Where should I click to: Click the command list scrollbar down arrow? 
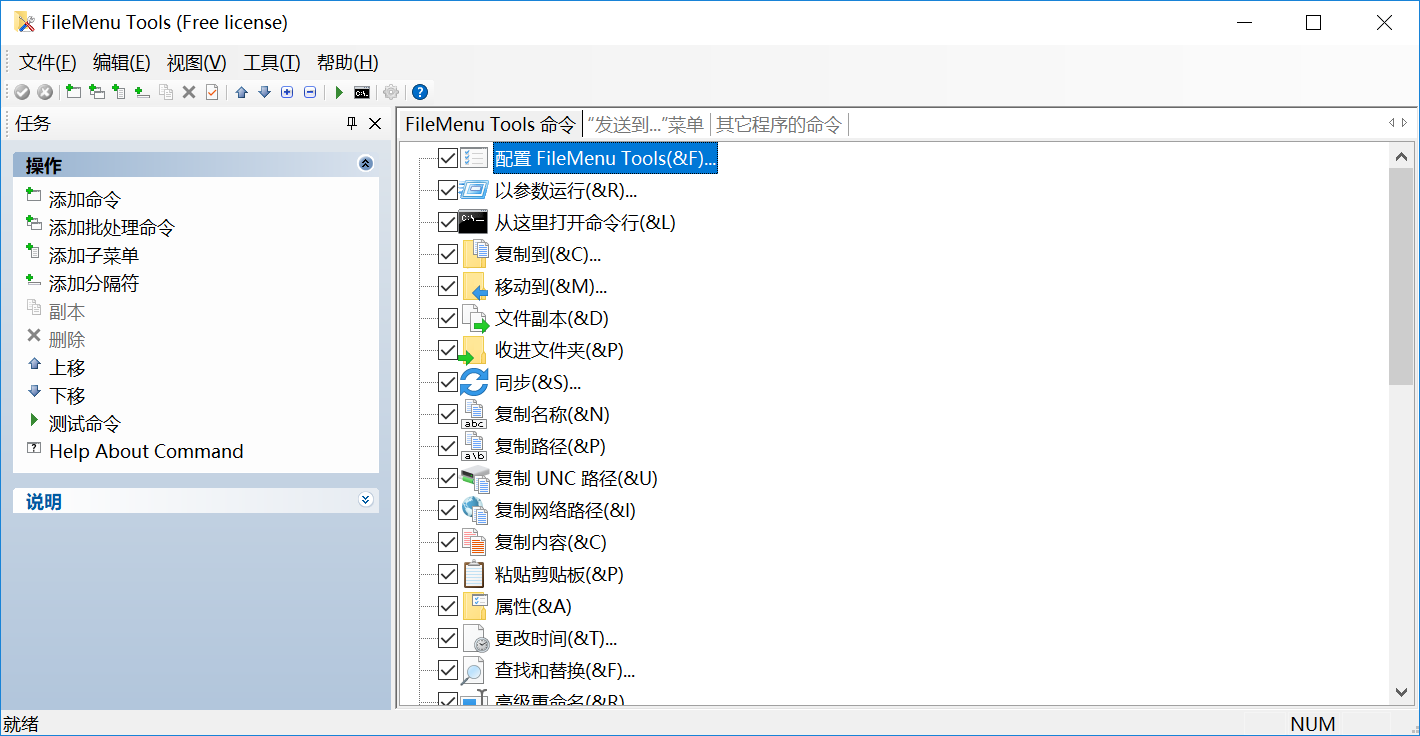point(1401,692)
